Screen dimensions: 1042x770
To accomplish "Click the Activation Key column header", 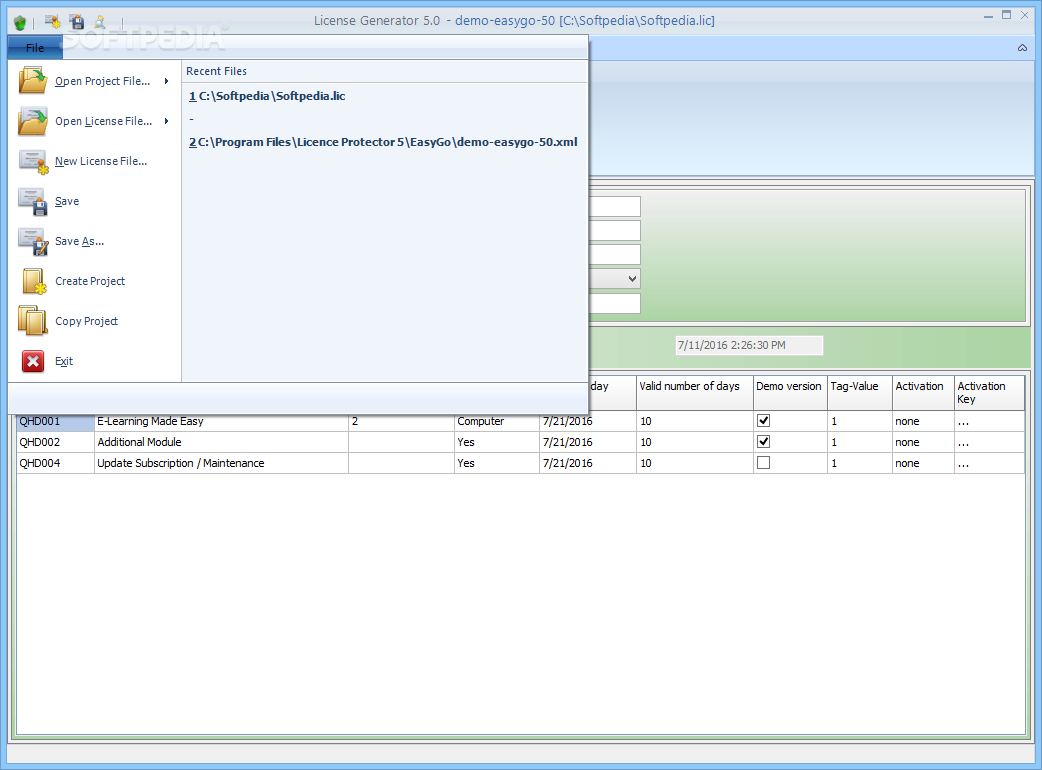I will point(989,393).
